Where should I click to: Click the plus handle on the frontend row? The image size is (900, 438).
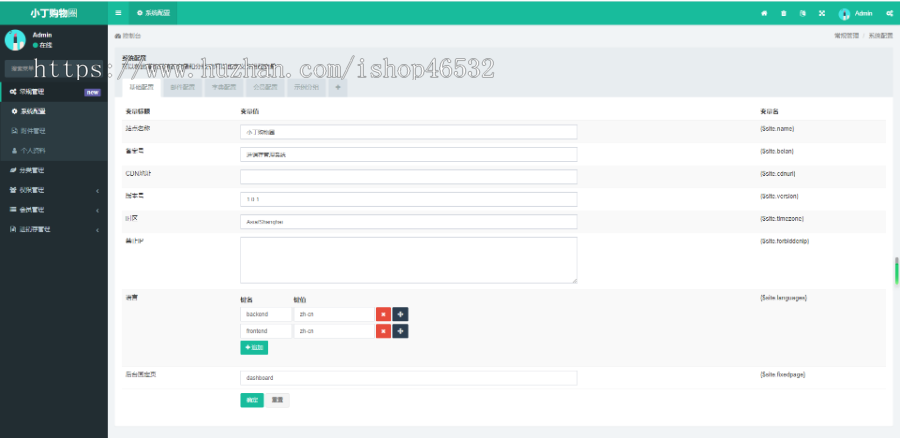400,331
